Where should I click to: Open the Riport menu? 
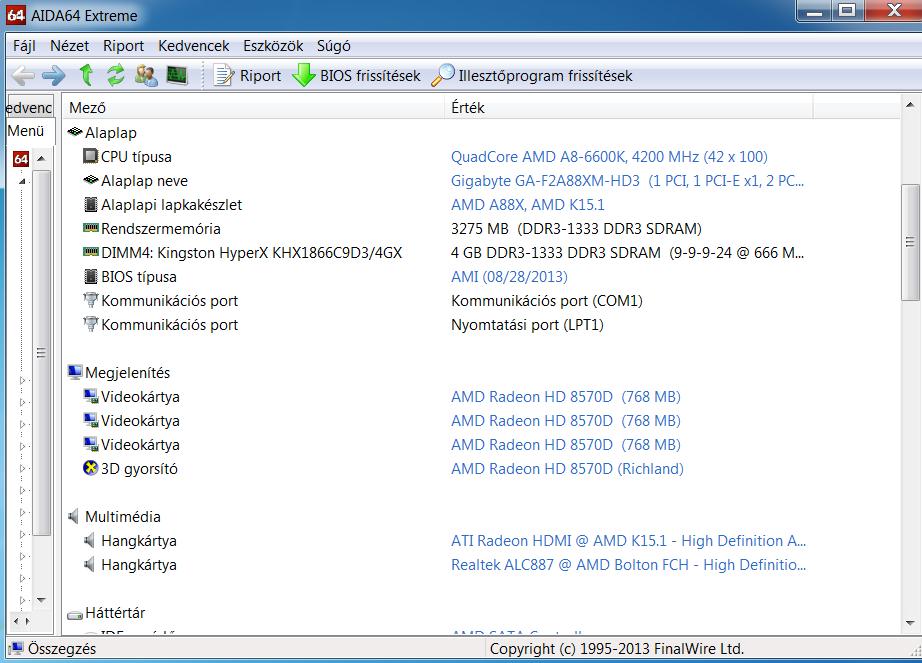(123, 46)
